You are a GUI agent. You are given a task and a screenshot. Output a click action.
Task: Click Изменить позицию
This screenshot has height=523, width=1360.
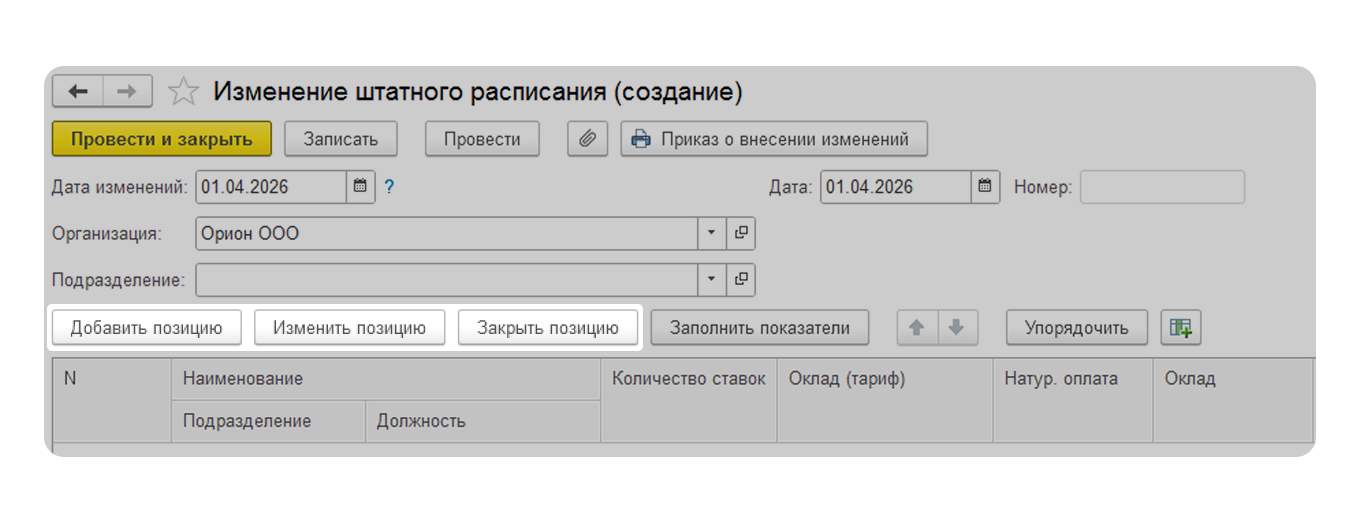pyautogui.click(x=350, y=327)
